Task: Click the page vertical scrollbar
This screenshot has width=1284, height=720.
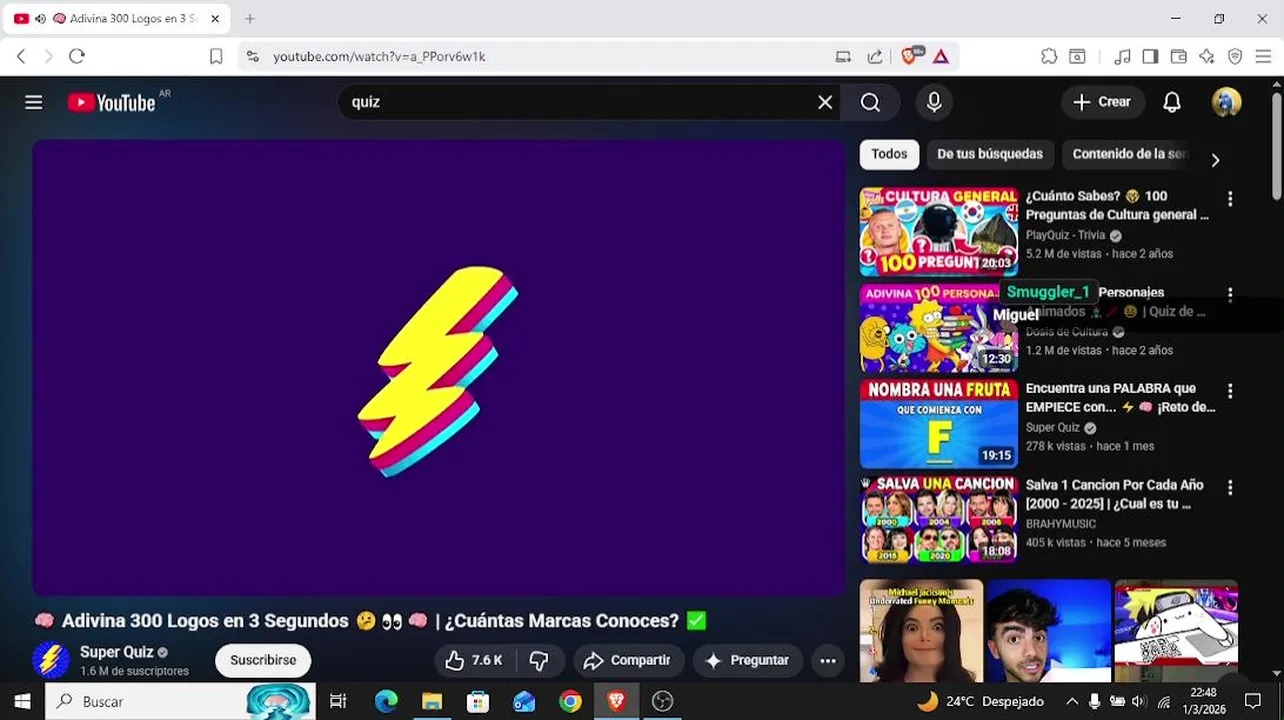Action: (x=1277, y=146)
